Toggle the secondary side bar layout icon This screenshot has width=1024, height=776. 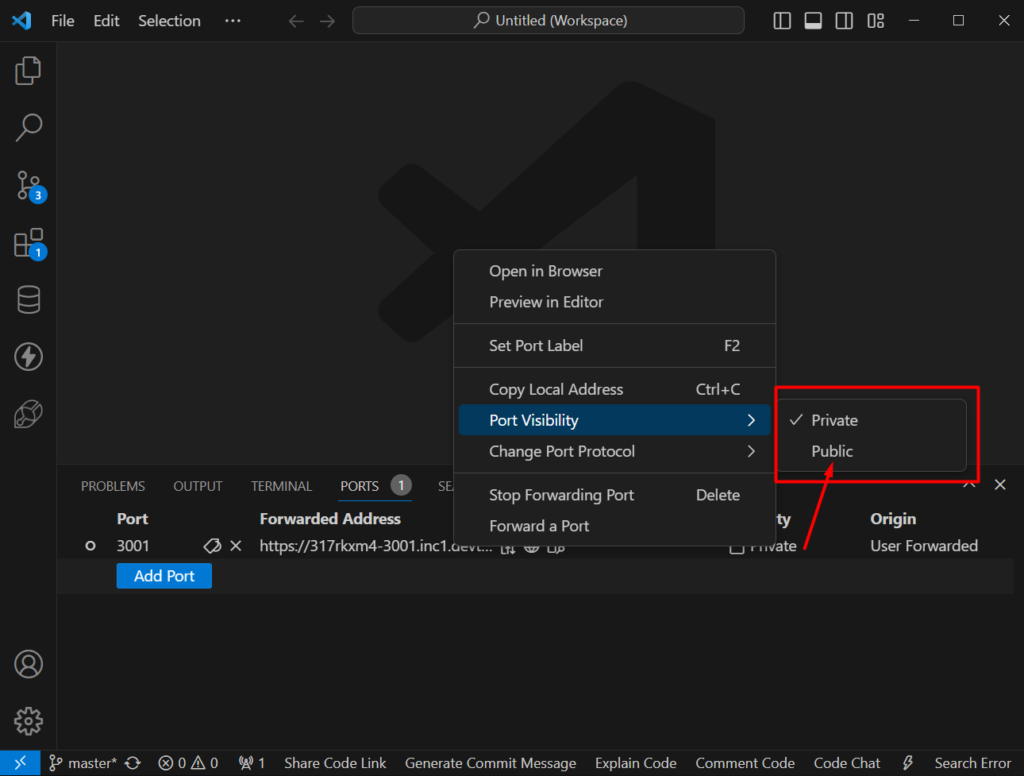point(844,21)
